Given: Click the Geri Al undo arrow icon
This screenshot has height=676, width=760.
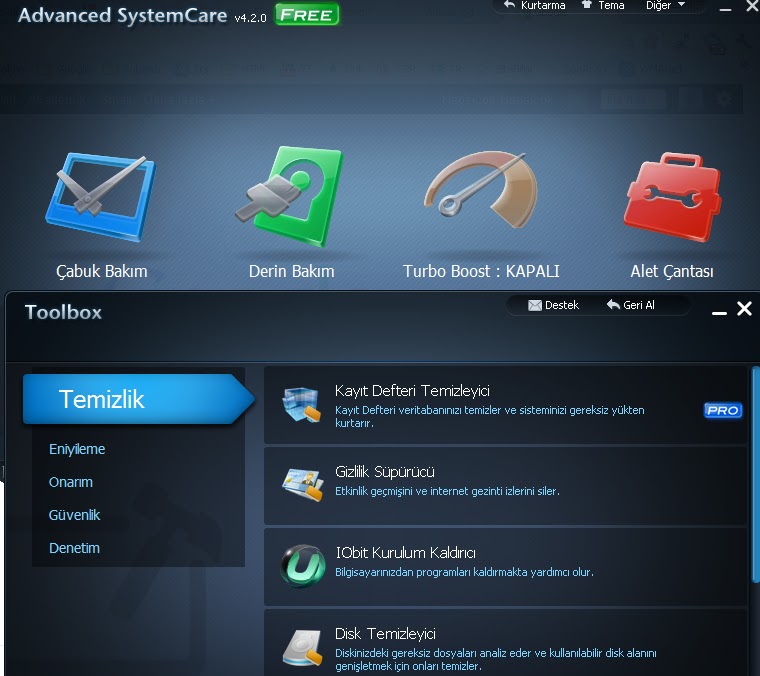Looking at the screenshot, I should pyautogui.click(x=613, y=304).
